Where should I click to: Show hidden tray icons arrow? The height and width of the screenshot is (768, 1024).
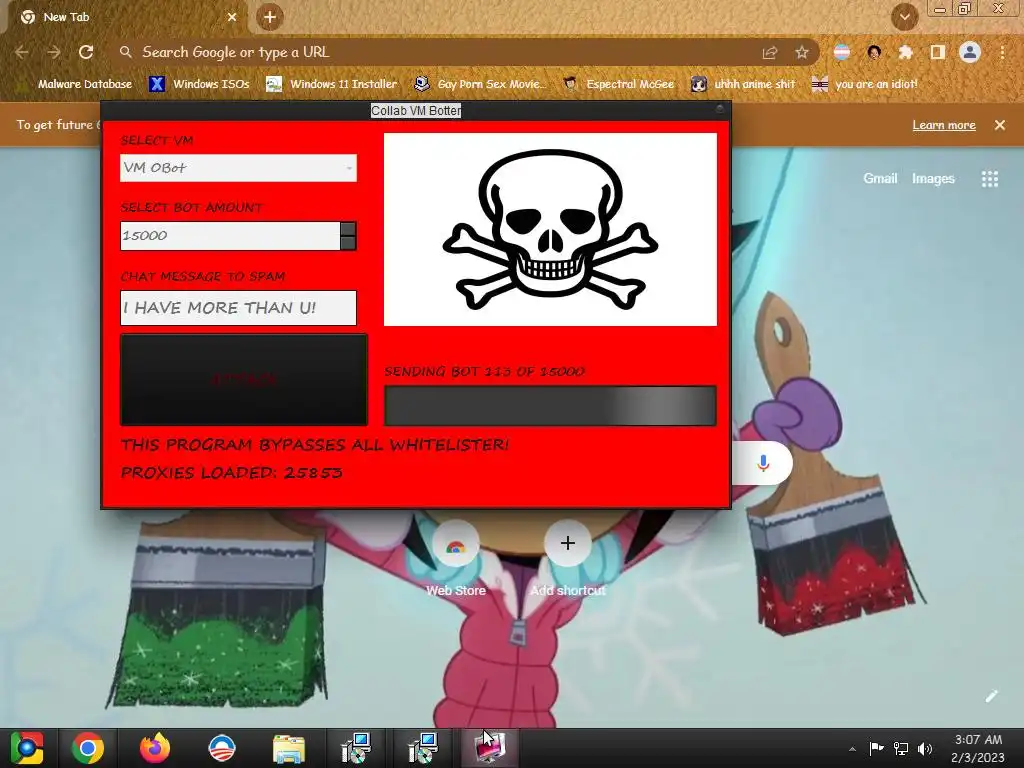(852, 749)
